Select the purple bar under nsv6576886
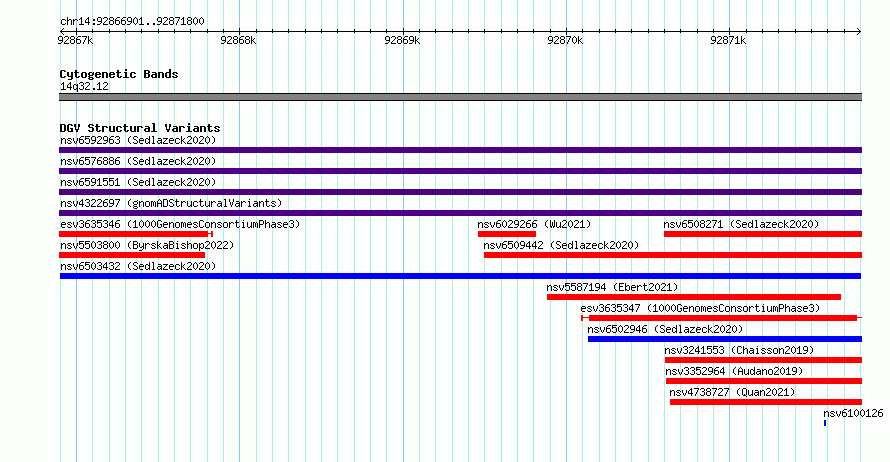The image size is (890, 462). 460,171
